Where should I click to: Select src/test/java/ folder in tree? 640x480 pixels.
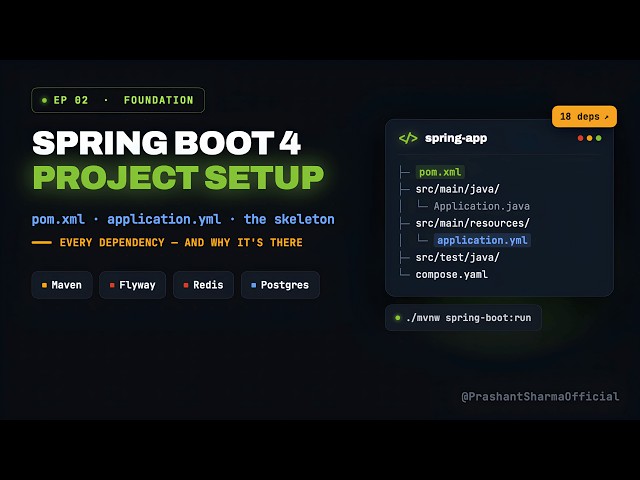[x=458, y=257]
